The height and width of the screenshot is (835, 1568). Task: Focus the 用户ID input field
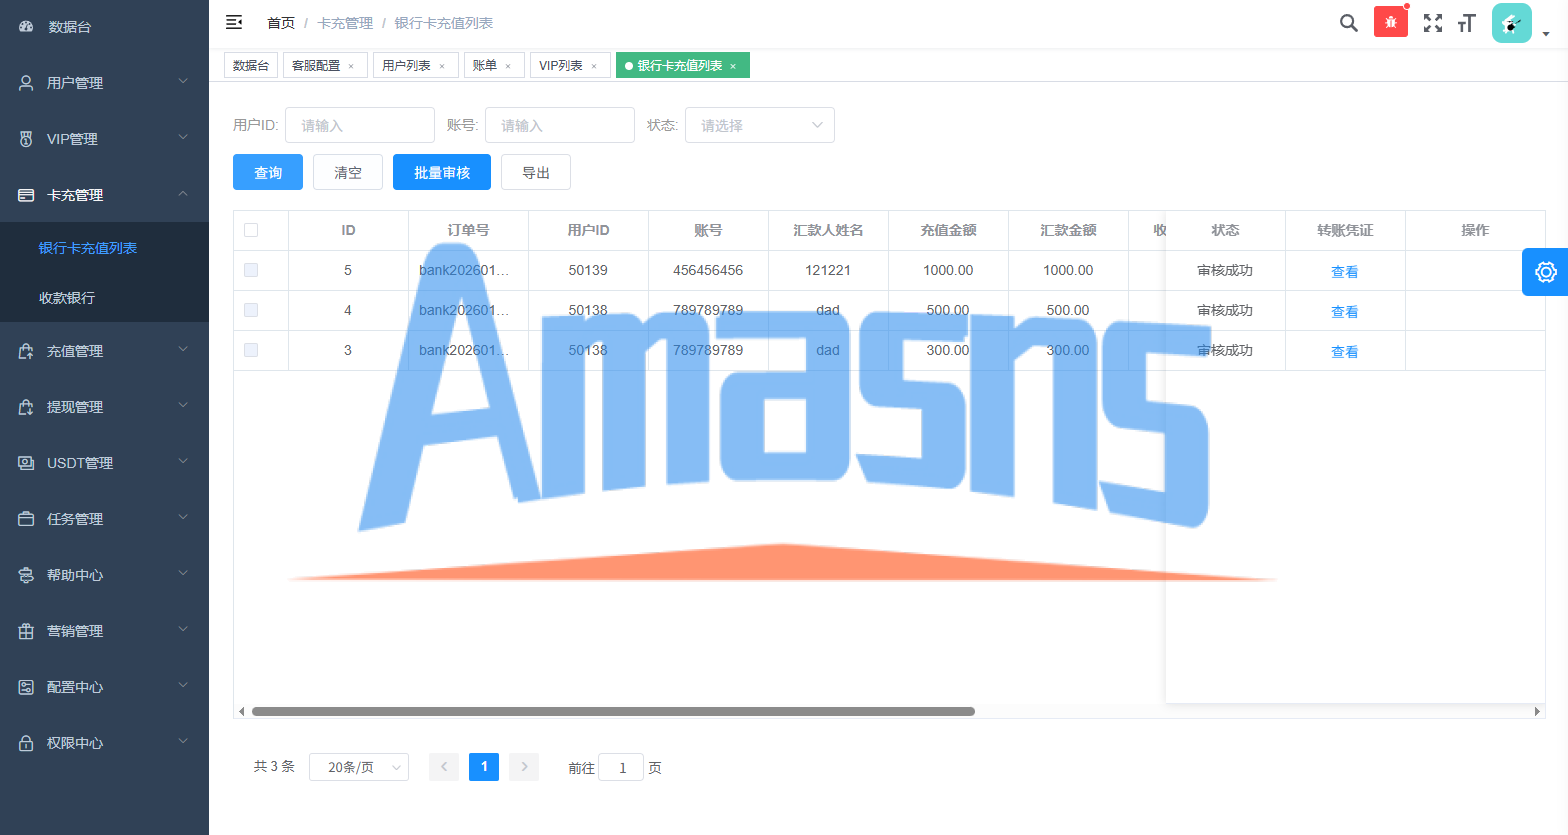point(360,125)
